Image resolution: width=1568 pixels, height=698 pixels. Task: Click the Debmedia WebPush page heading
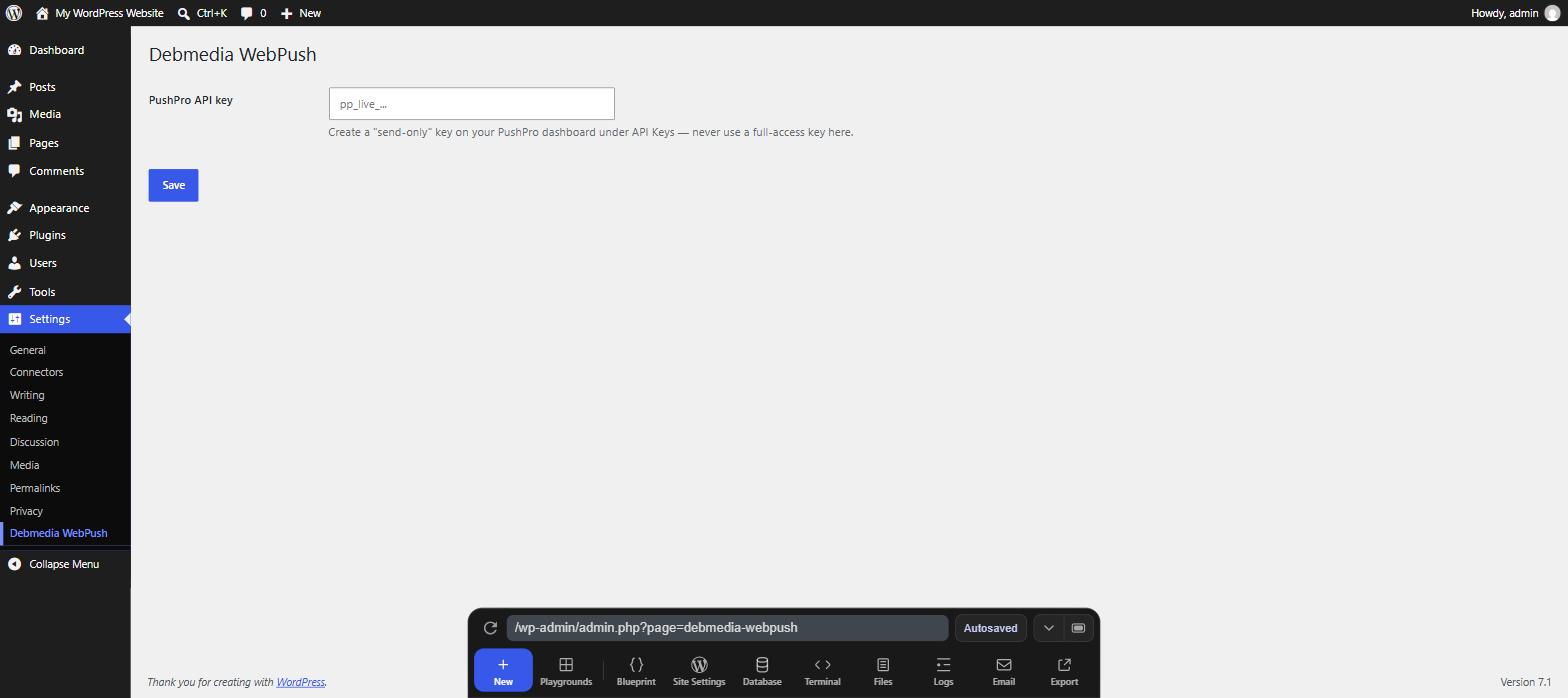coord(232,55)
